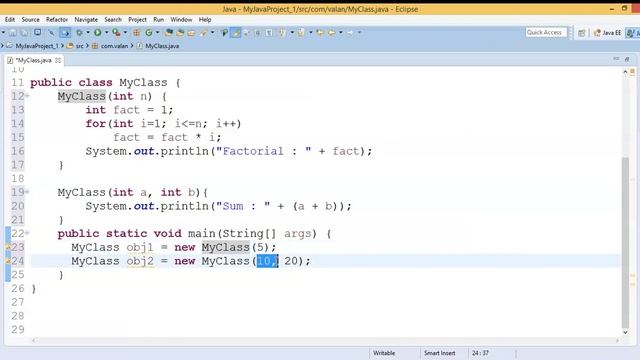This screenshot has height=360, width=640.
Task: Click src in the breadcrumb
Action: click(79, 46)
